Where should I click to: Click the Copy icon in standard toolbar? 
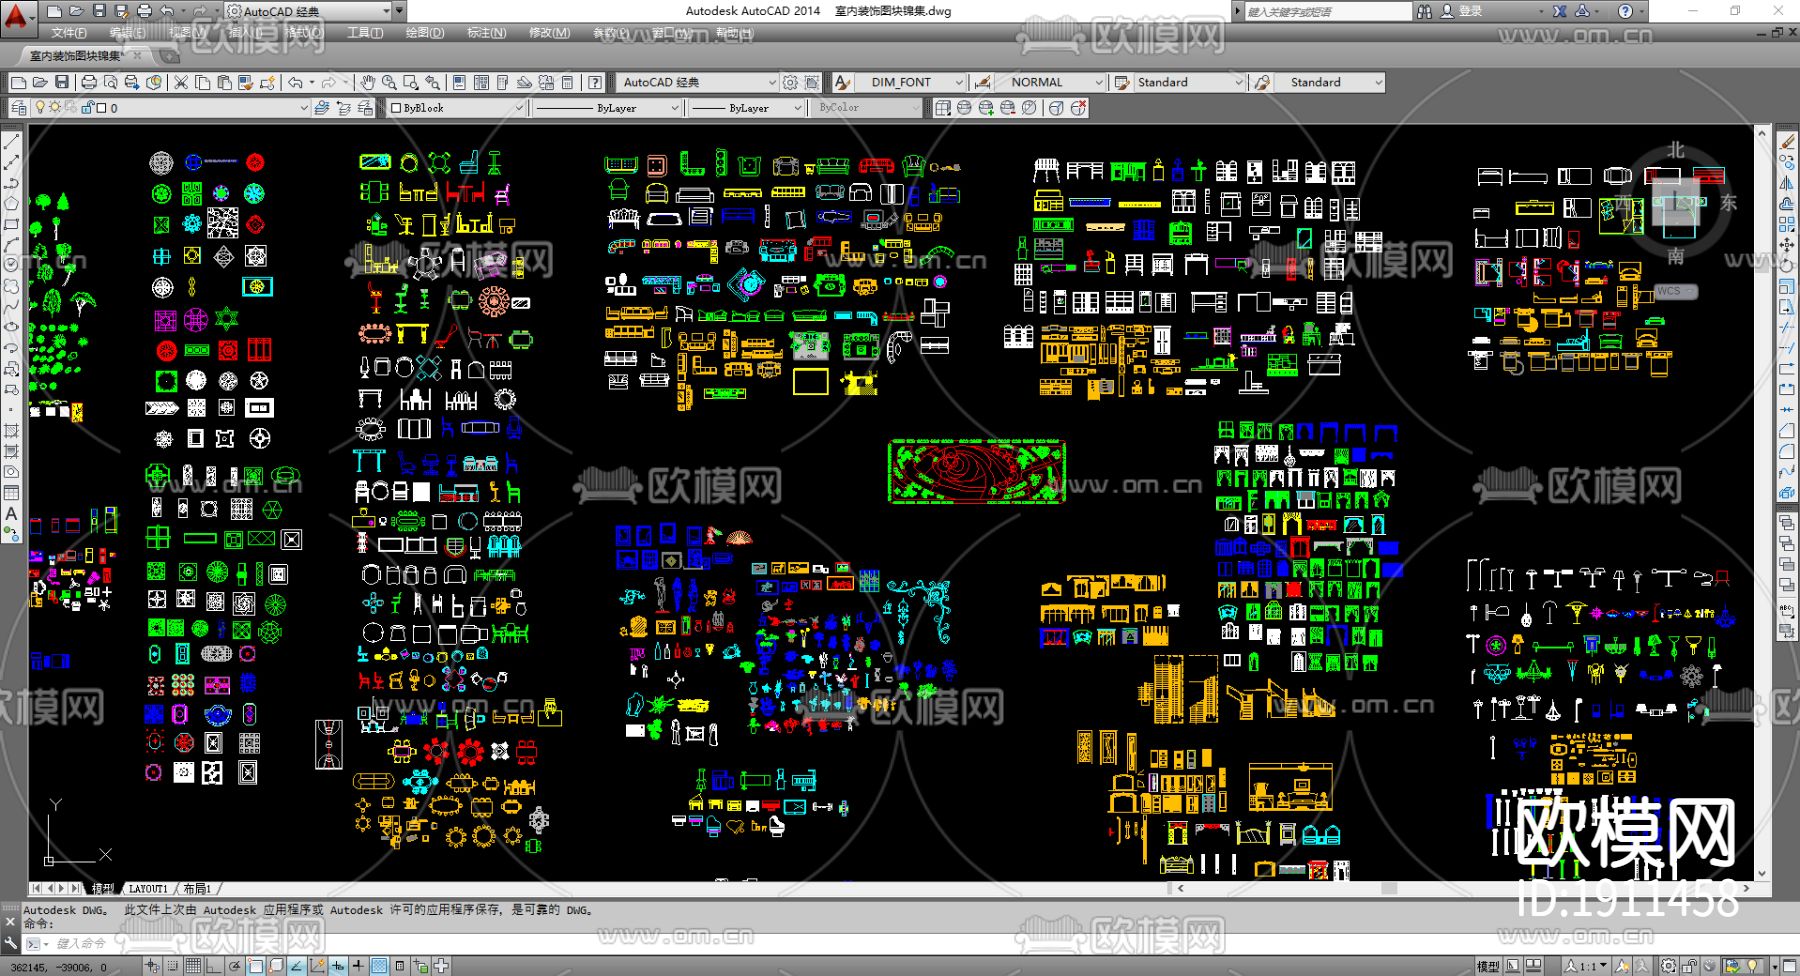[203, 82]
